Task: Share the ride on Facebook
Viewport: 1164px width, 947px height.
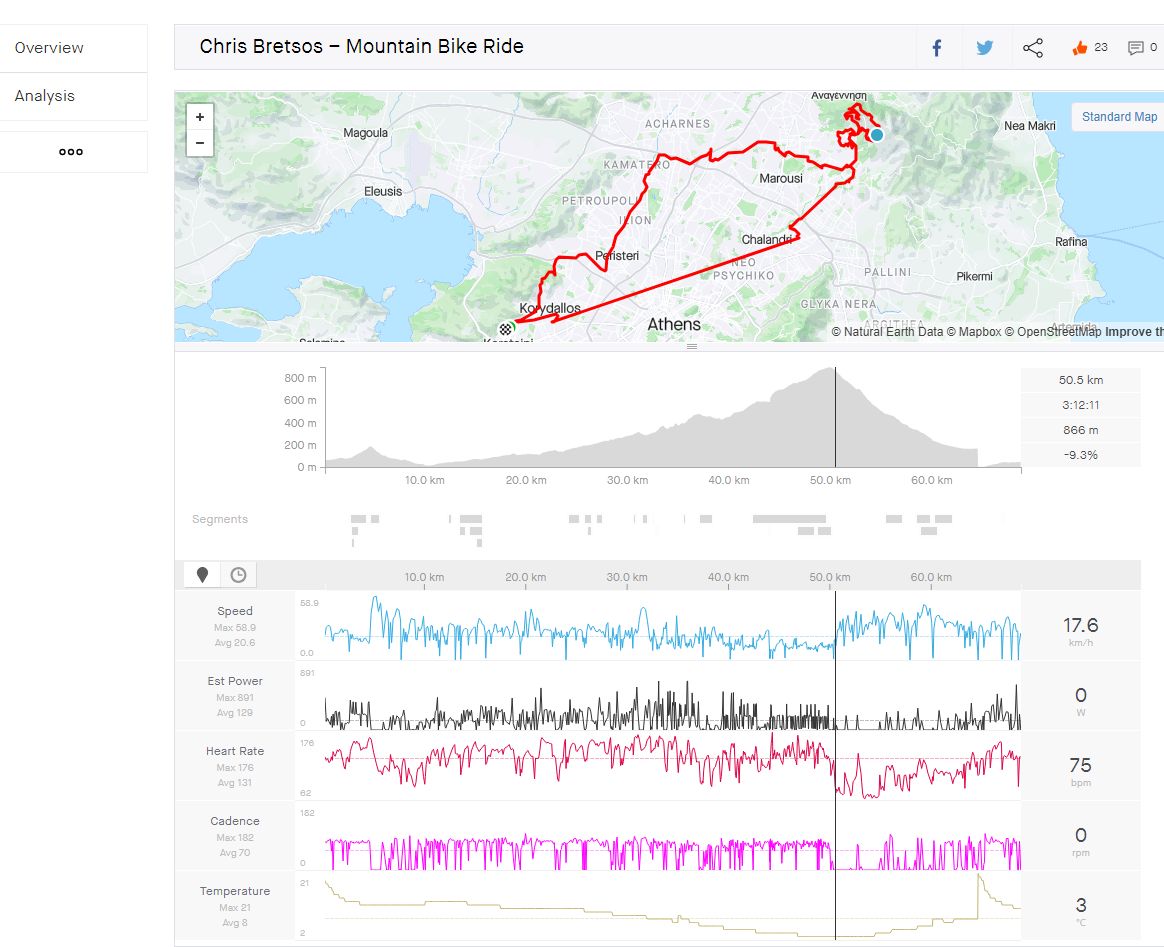Action: [937, 48]
